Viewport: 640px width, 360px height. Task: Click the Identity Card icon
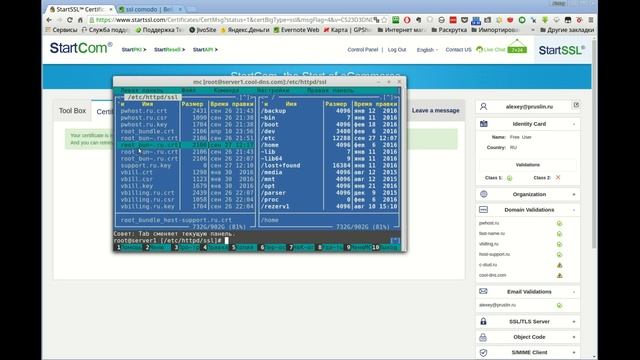[x=484, y=124]
